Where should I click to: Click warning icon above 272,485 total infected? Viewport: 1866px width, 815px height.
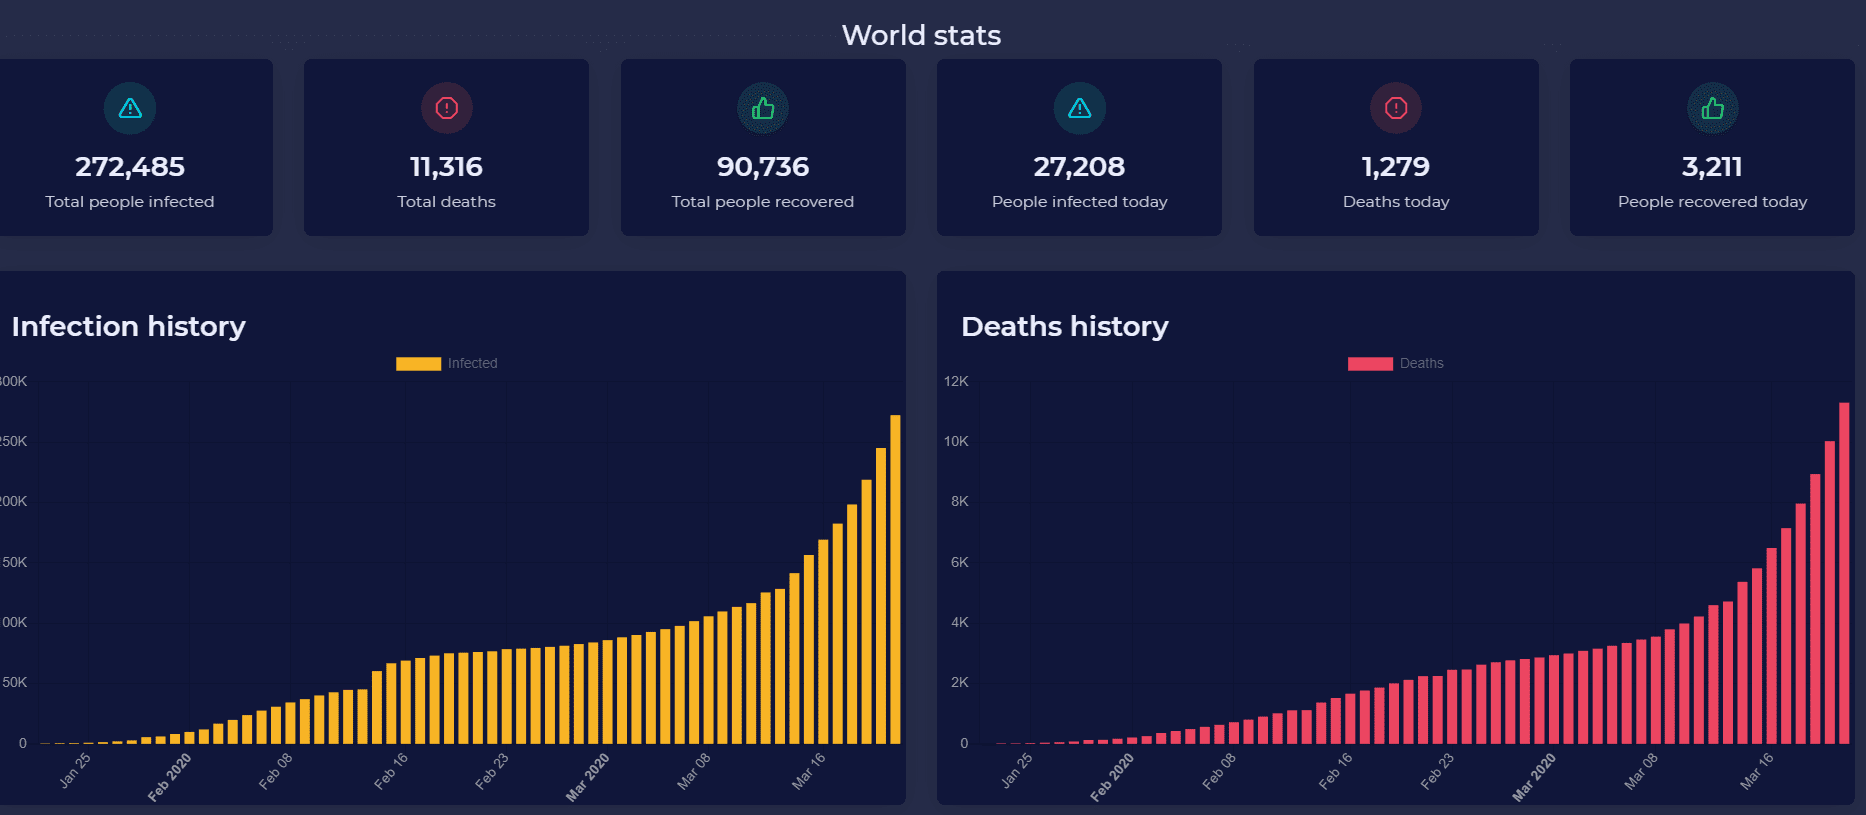[x=130, y=108]
